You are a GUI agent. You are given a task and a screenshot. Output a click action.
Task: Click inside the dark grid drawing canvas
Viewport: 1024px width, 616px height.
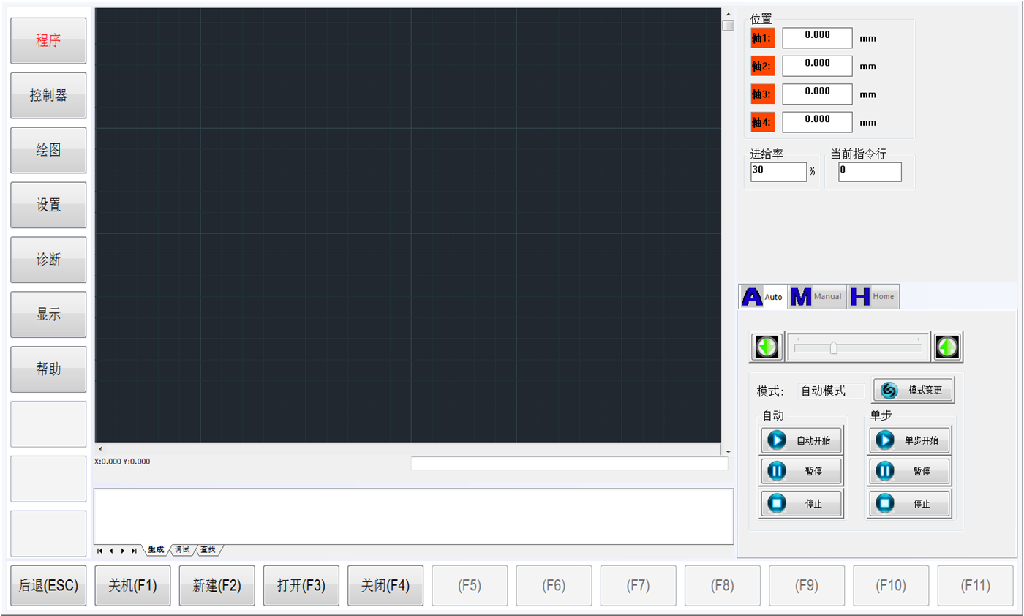[x=408, y=225]
